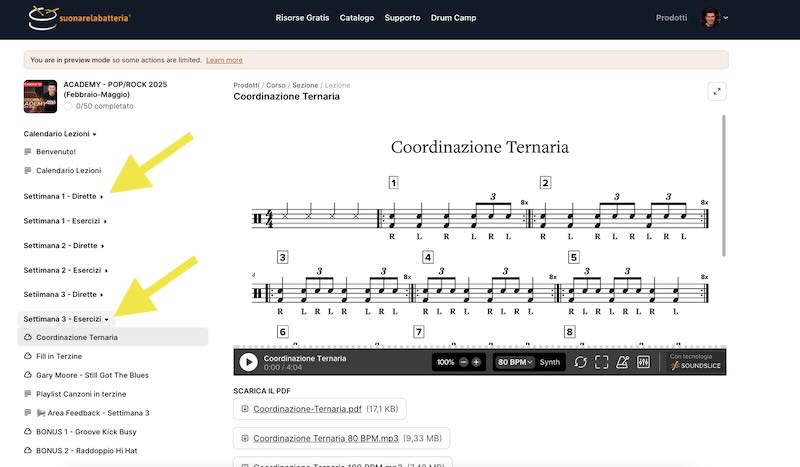The image size is (800, 467).
Task: Go to Drum Camp page
Action: [453, 18]
